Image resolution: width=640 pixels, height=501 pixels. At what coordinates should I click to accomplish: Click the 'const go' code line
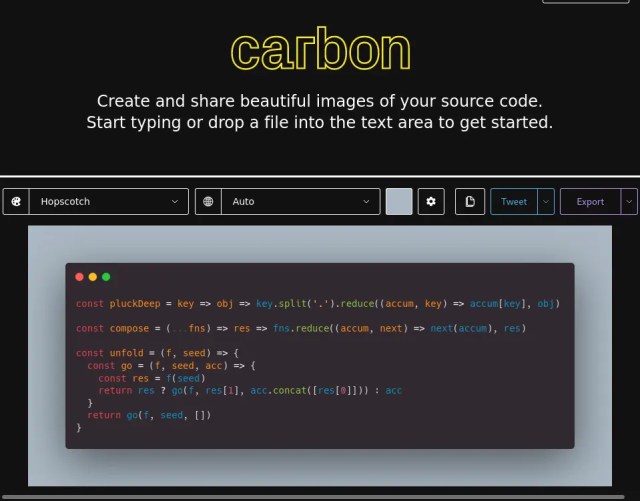pos(171,365)
